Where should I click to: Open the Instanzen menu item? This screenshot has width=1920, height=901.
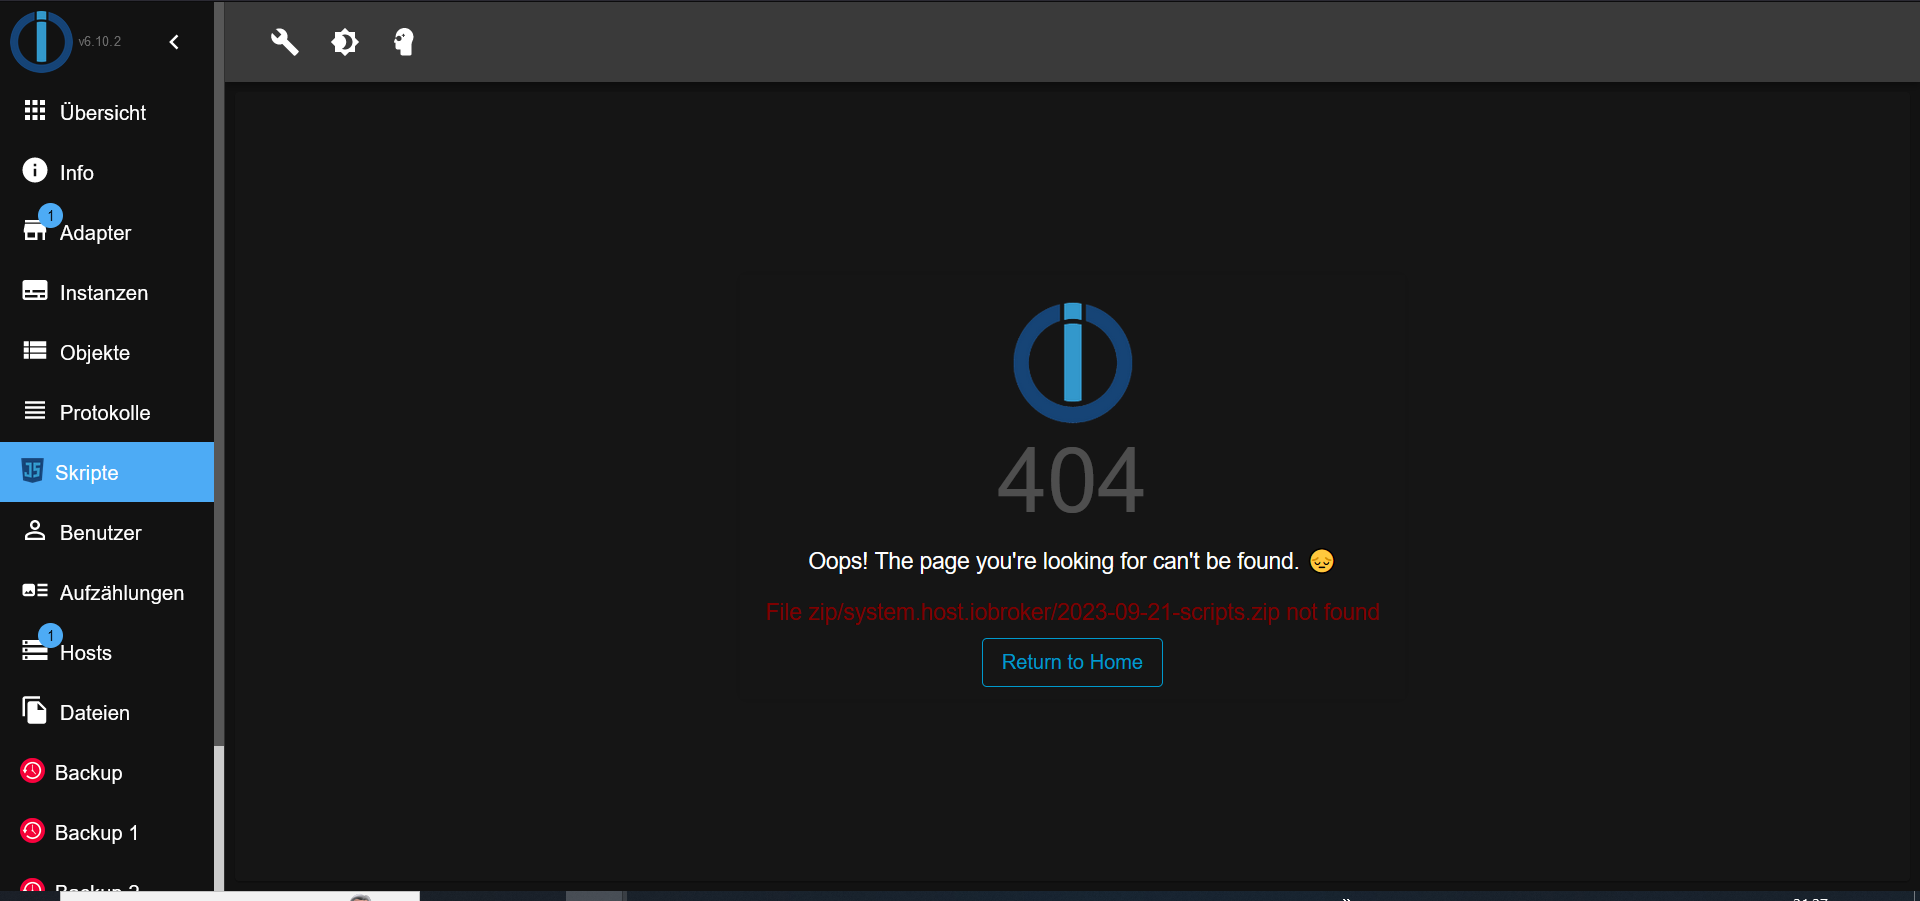(x=107, y=292)
